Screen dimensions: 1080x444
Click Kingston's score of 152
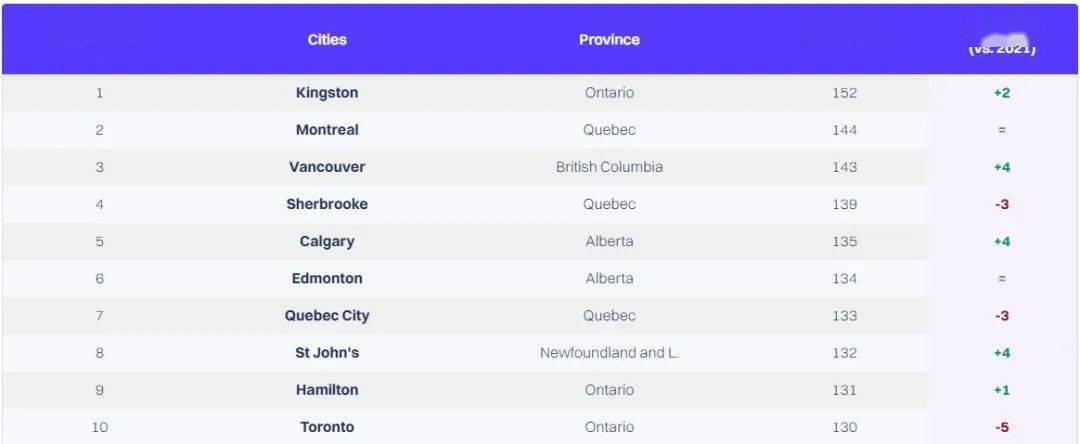click(x=844, y=93)
